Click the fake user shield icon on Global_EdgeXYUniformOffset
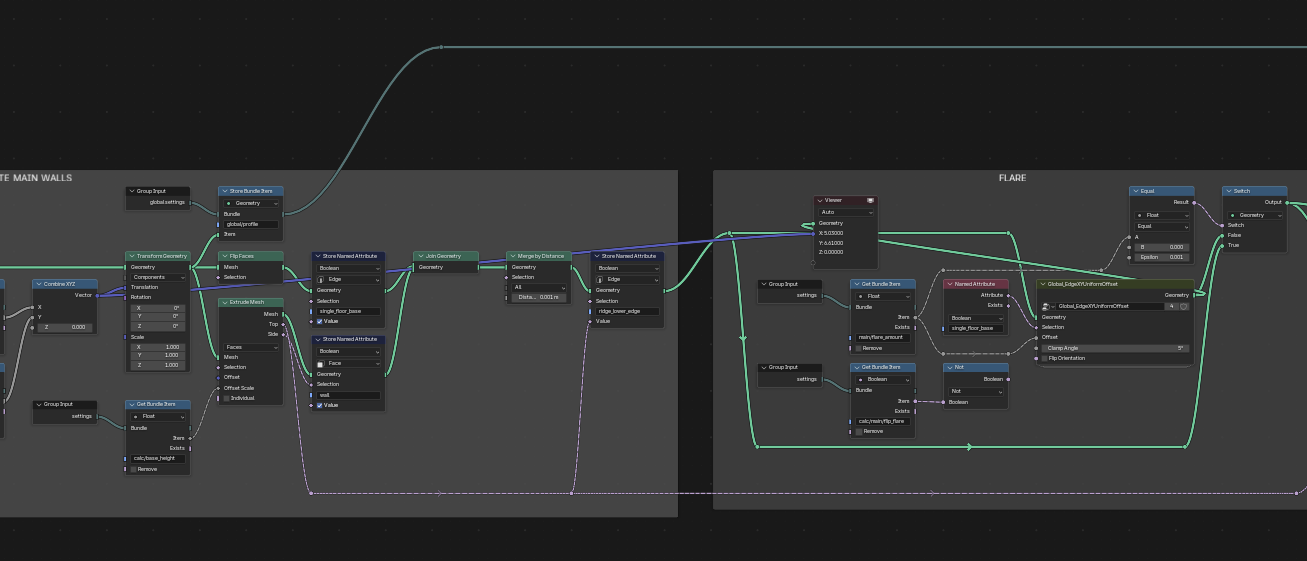The width and height of the screenshot is (1307, 561). click(x=1183, y=306)
